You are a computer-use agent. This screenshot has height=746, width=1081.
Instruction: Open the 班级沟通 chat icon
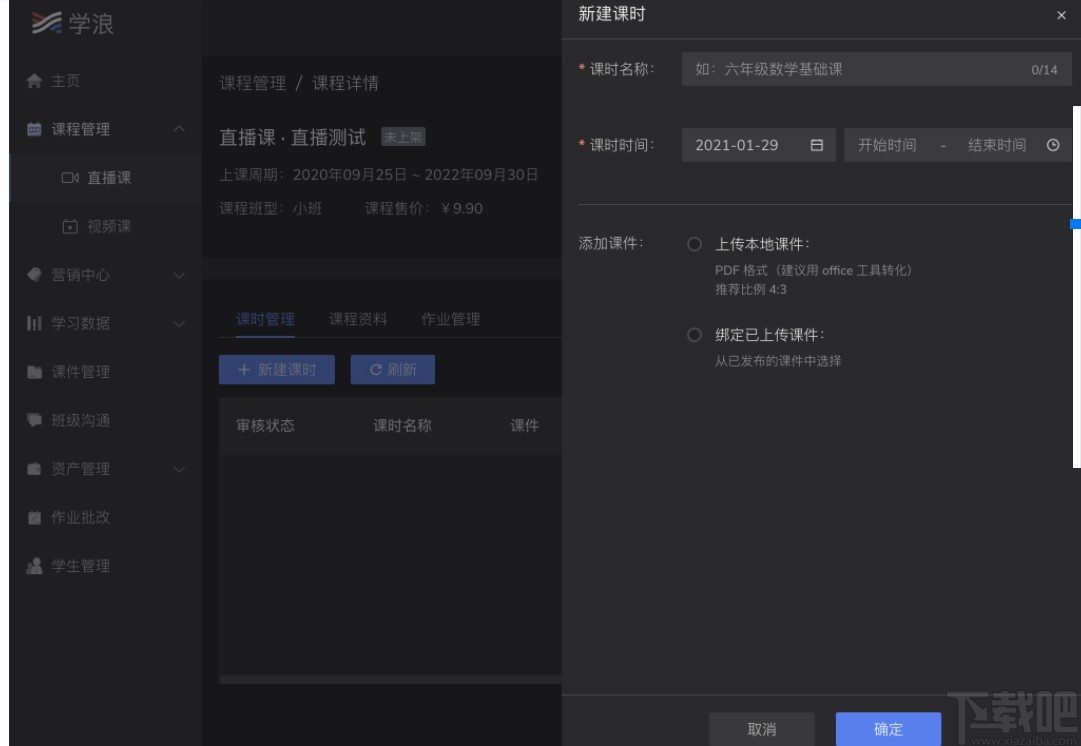(x=31, y=420)
